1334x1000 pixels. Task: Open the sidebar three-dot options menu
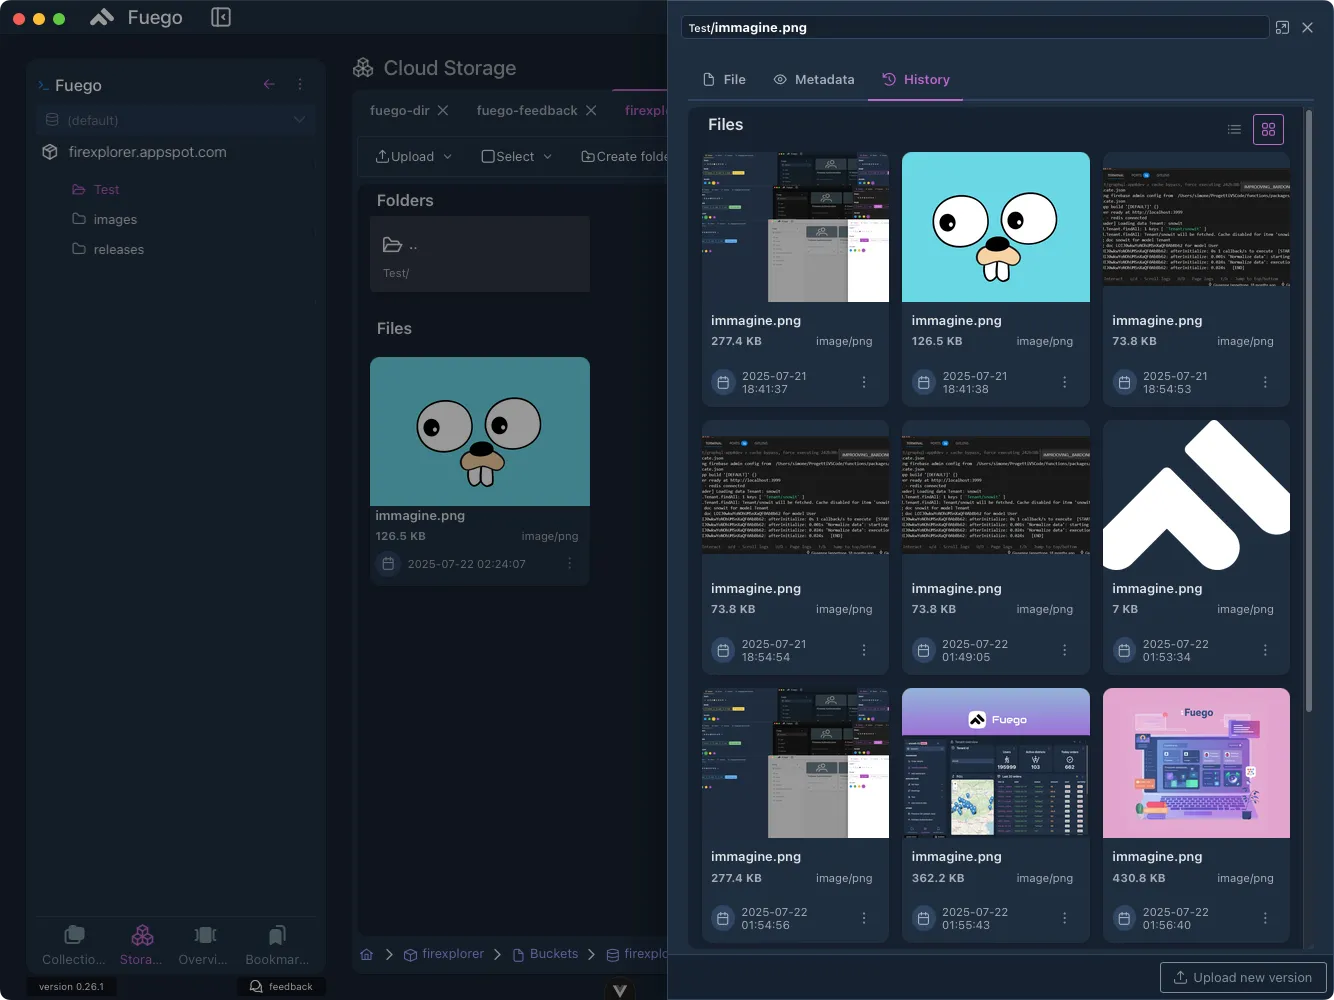300,85
